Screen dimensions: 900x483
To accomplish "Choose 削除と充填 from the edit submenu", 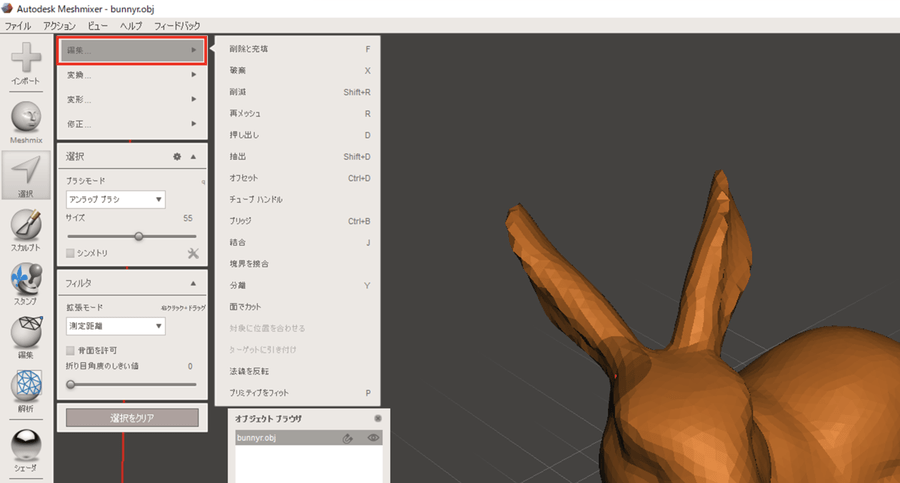I will tap(297, 49).
